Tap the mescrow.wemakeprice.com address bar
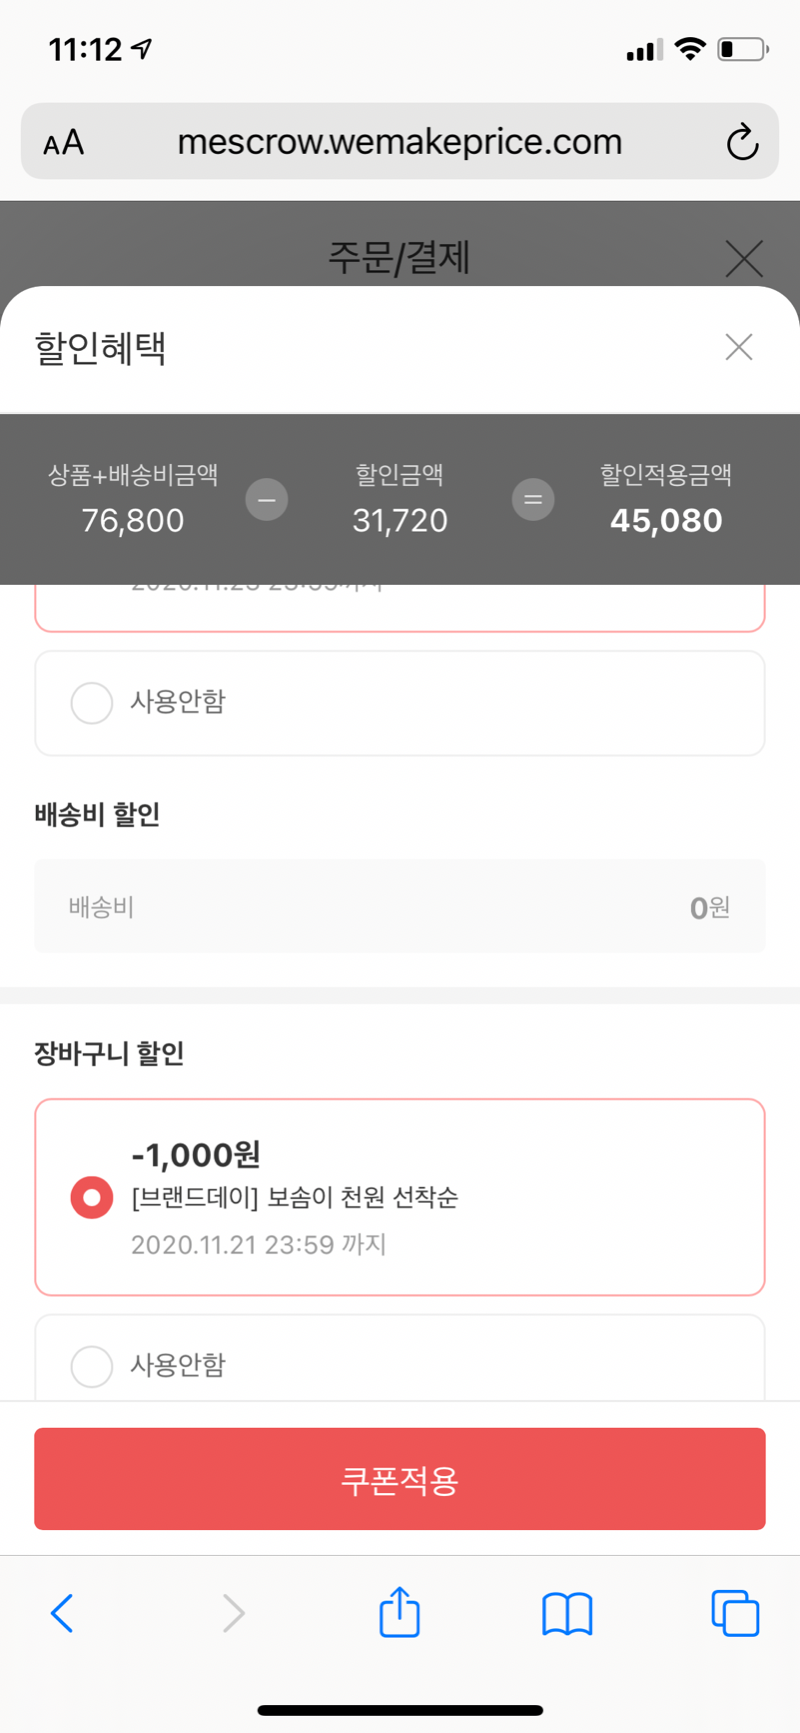Screen dimensions: 800x1733 399,142
